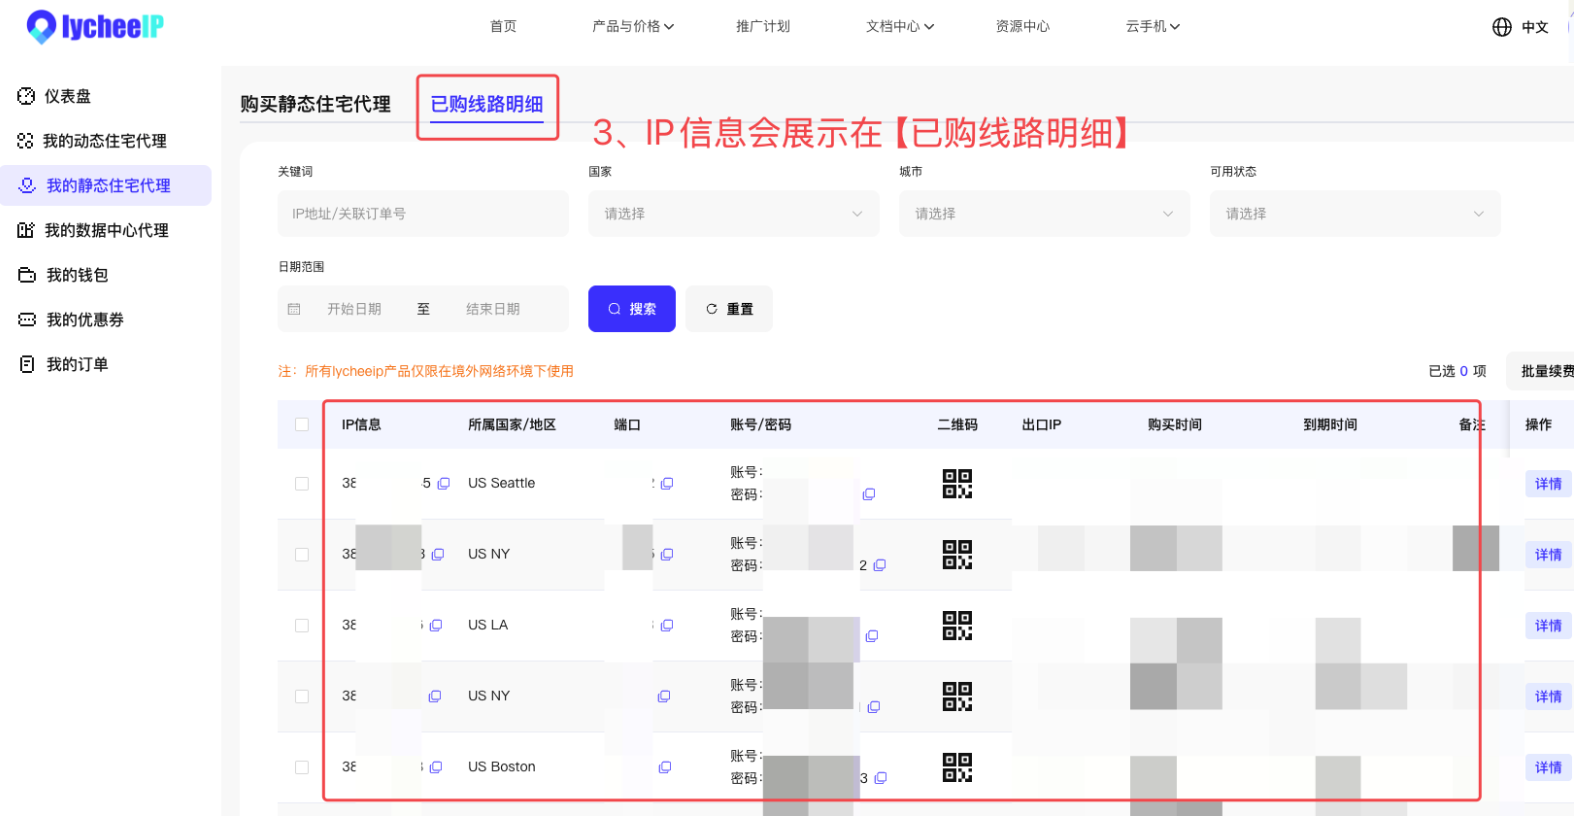Switch to 购买静态住宅代理 tab
This screenshot has width=1574, height=816.
pos(315,104)
